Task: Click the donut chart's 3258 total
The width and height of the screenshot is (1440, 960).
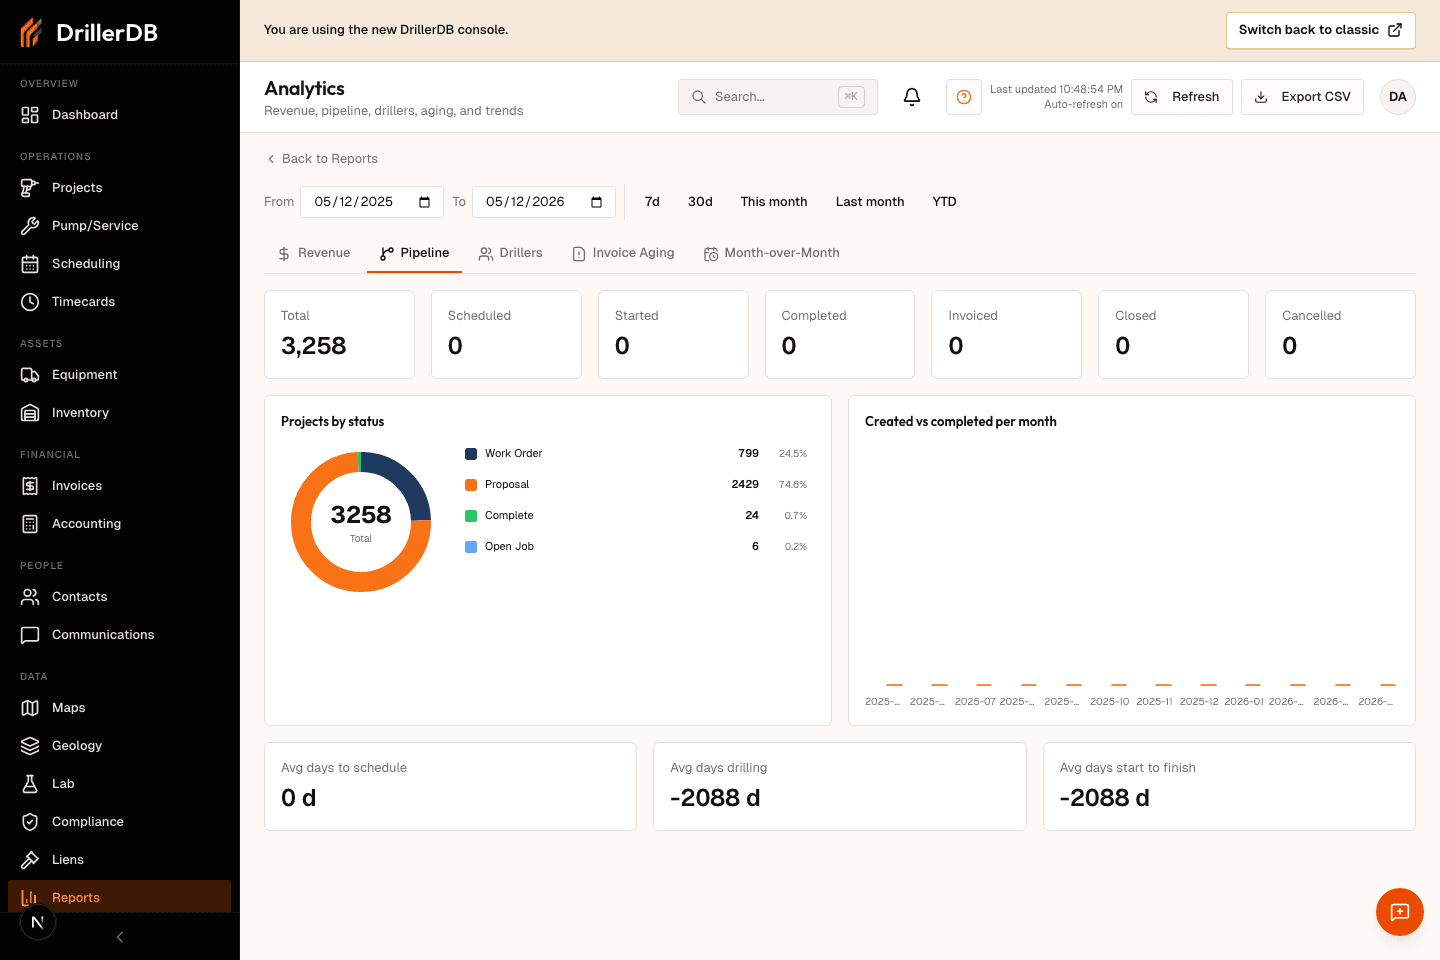Action: pyautogui.click(x=361, y=515)
